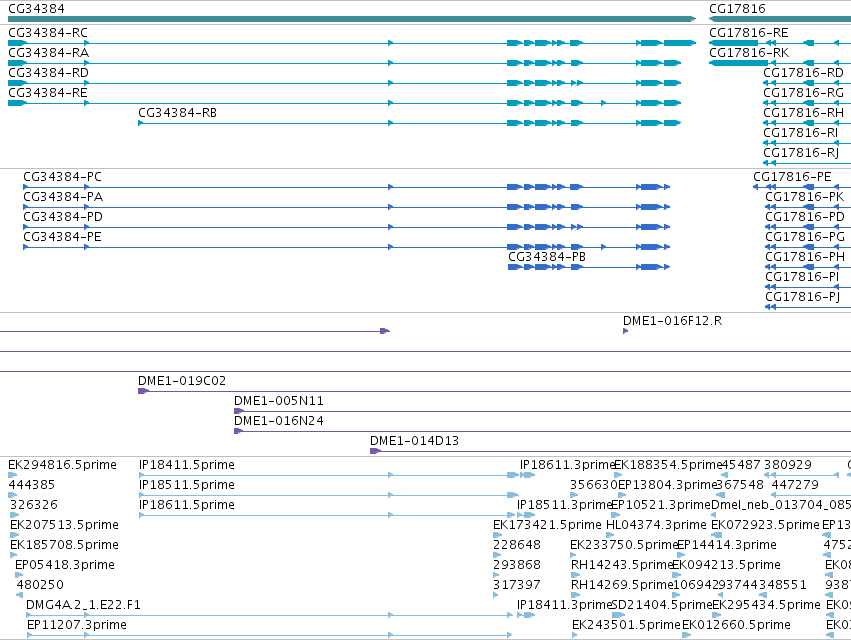Viewport: 851px width, 640px height.
Task: Click the DME1-016F12.R clone label
Action: point(672,321)
